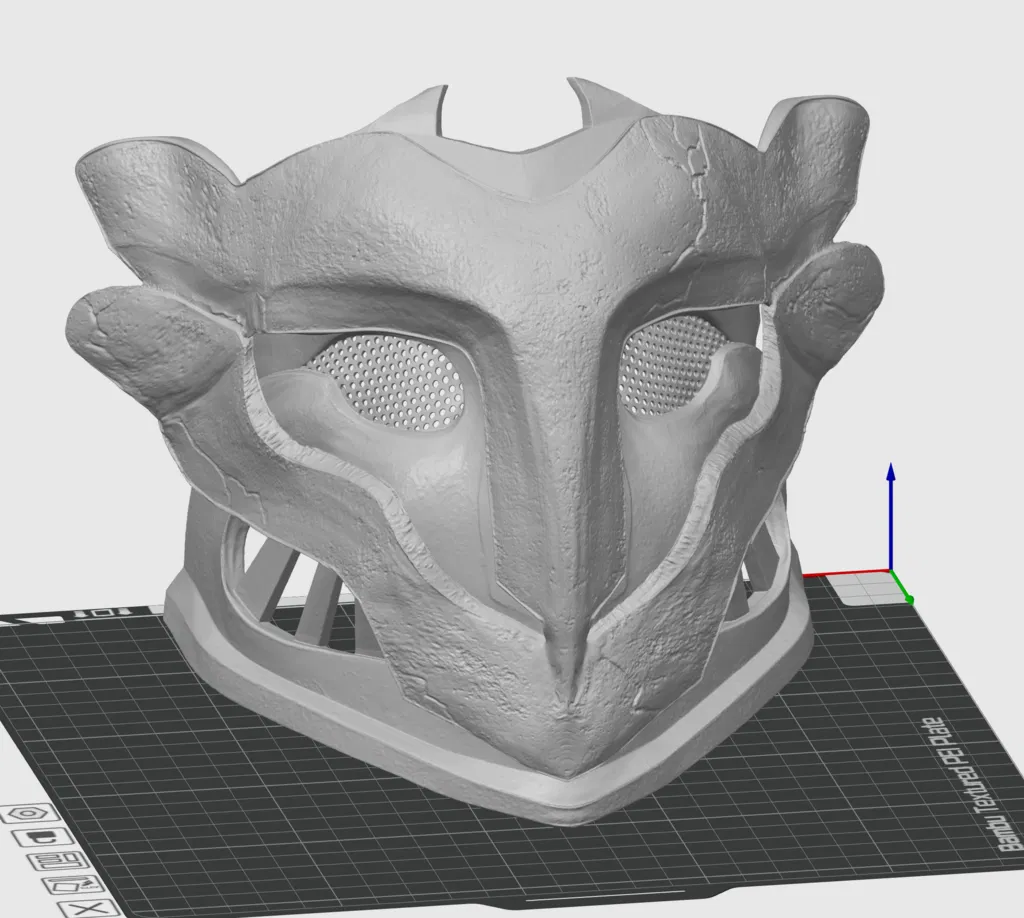Open plate settings via the hexagon icon
1024x918 pixels.
click(28, 814)
